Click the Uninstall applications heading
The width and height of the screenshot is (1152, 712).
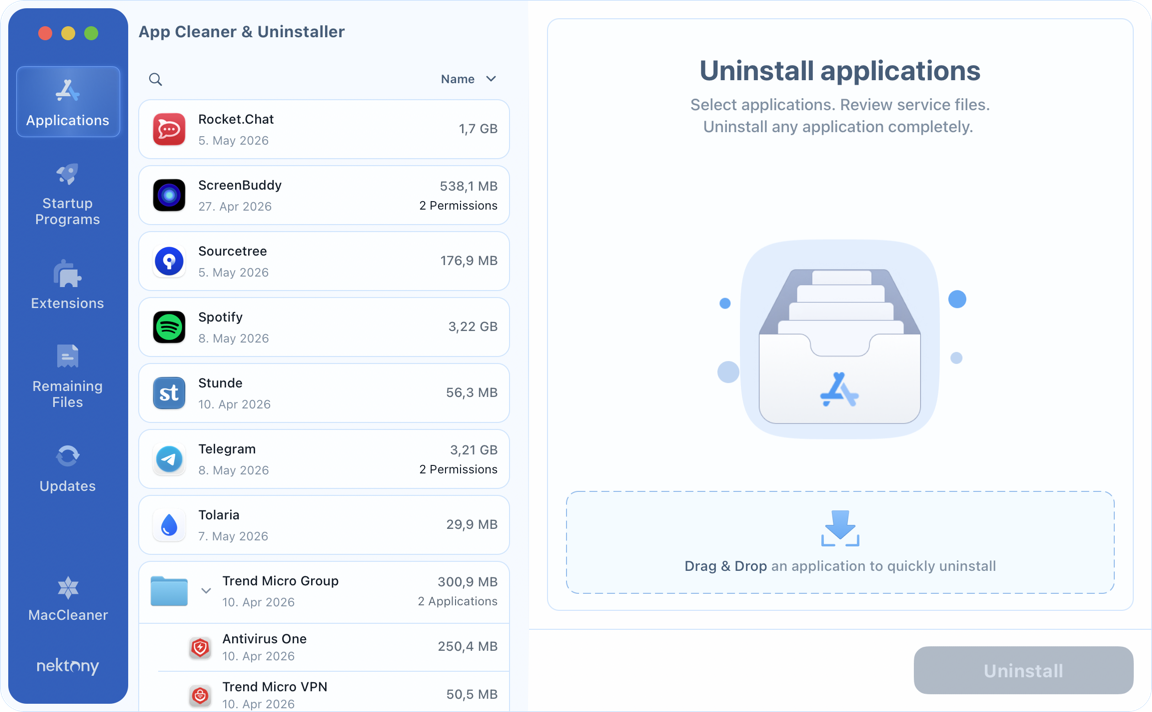(x=840, y=71)
